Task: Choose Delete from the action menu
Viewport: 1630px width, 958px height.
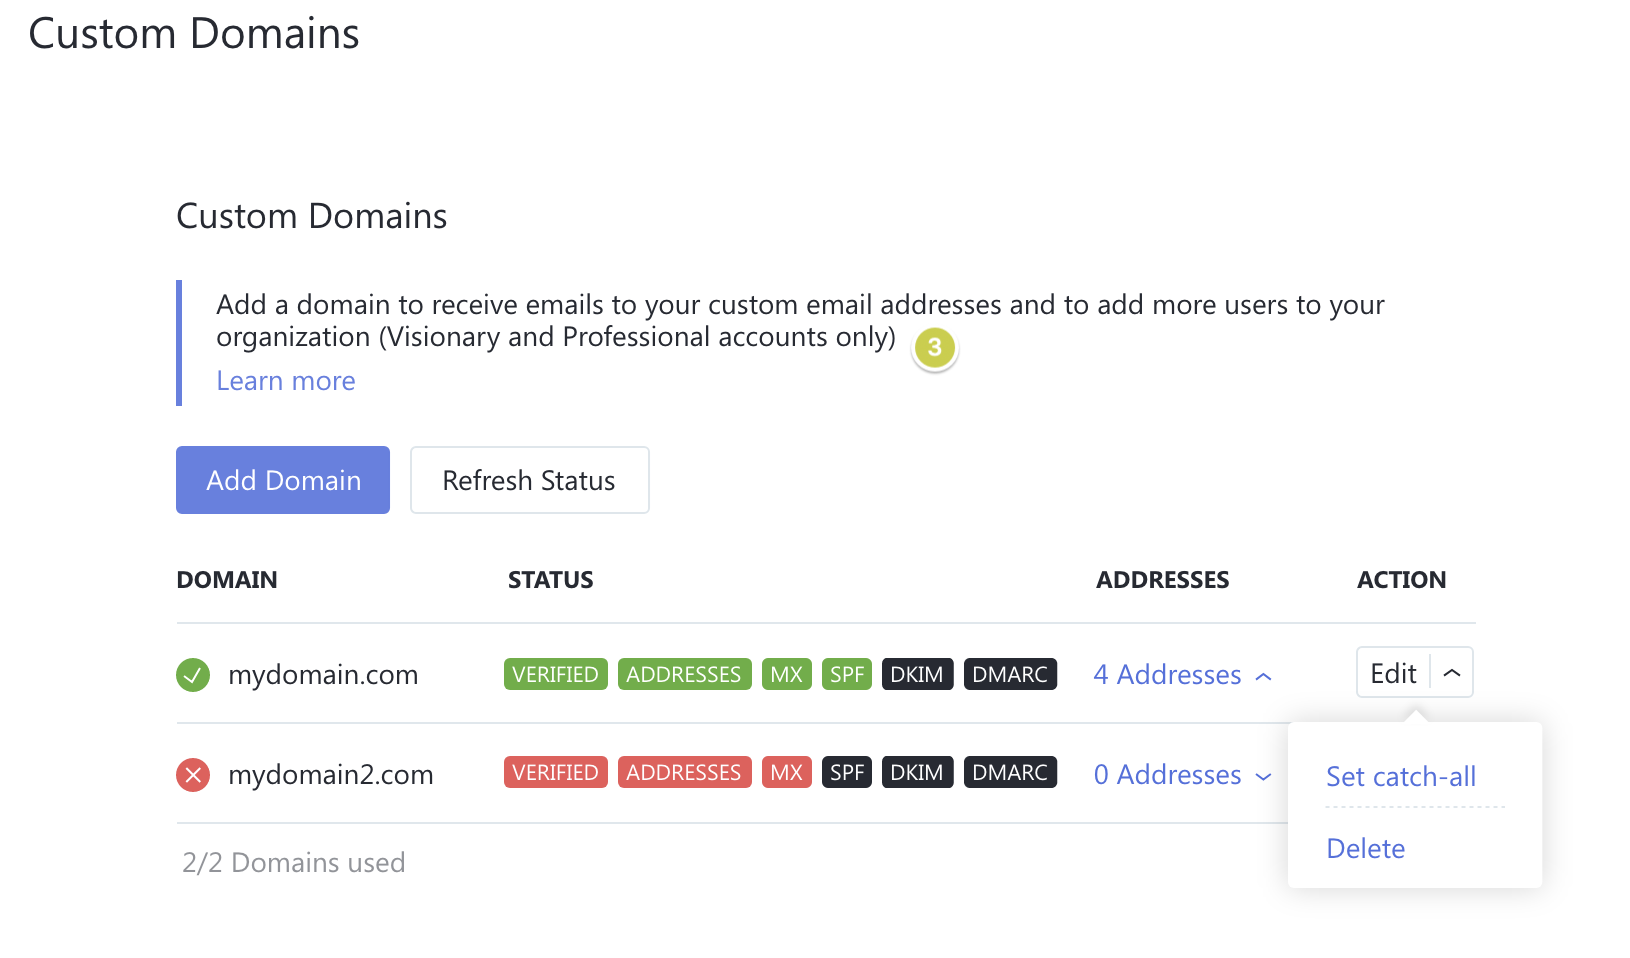Action: click(1365, 848)
